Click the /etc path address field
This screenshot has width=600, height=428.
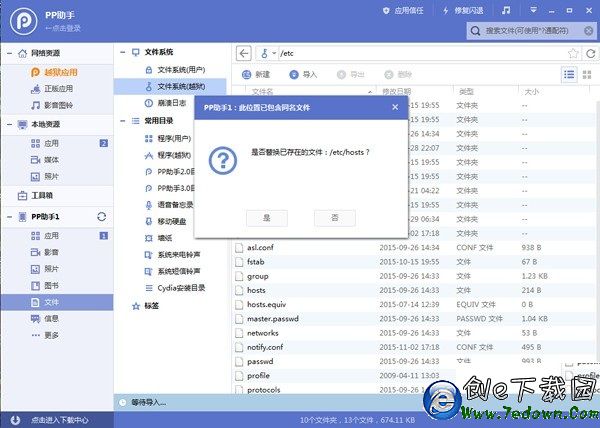[x=421, y=53]
